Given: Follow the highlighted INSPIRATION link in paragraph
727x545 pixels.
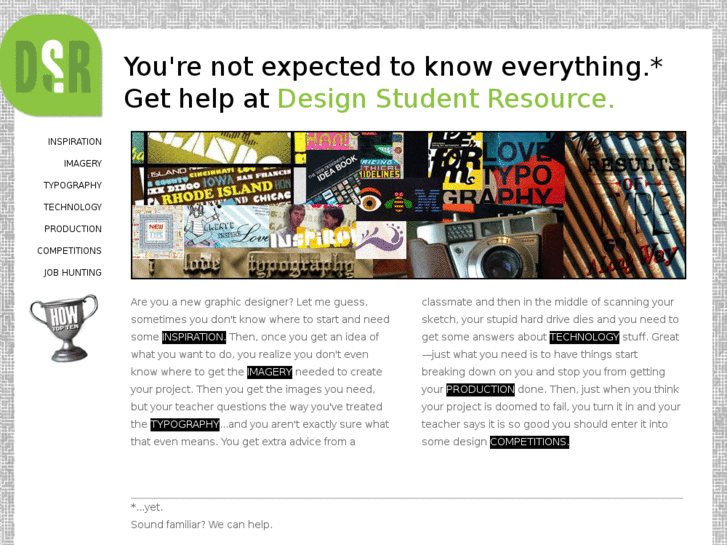Looking at the screenshot, I should pyautogui.click(x=194, y=337).
